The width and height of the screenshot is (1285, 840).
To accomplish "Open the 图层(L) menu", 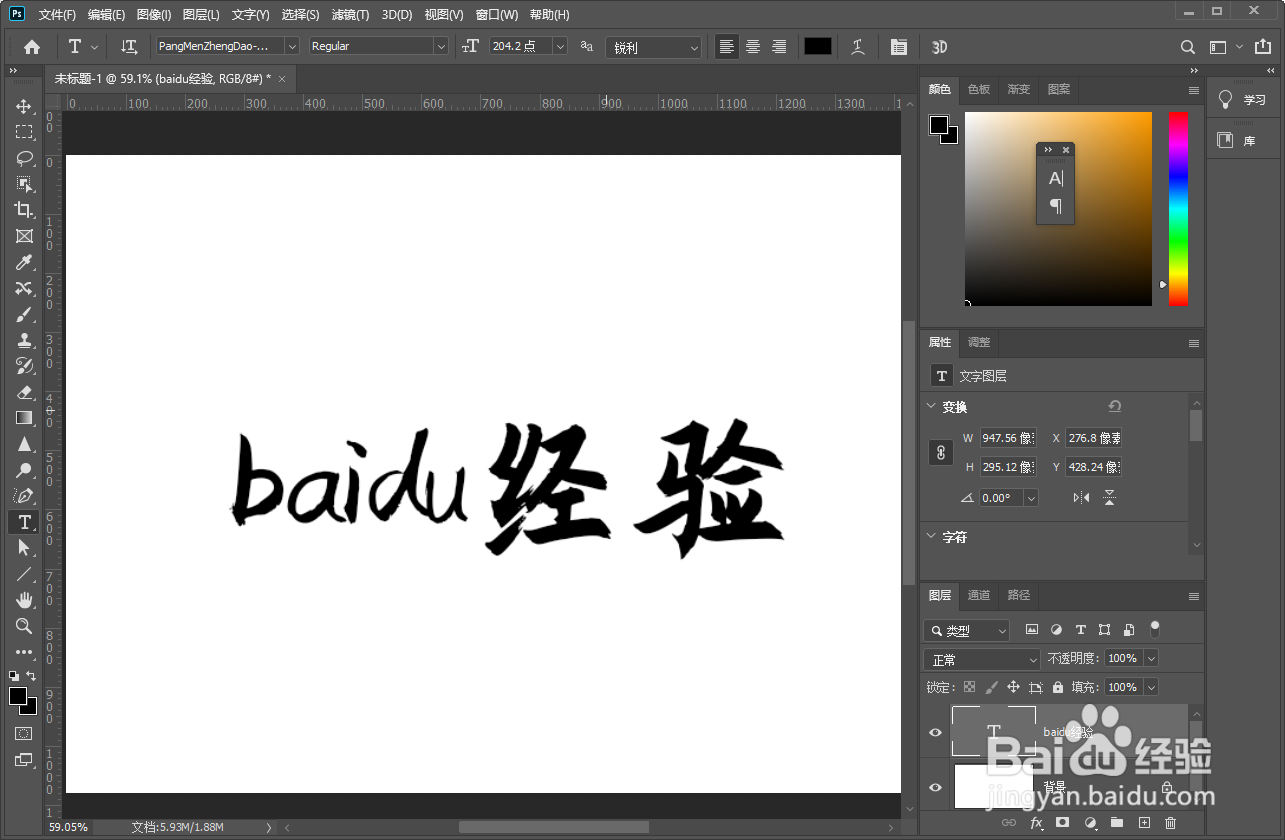I will (x=201, y=15).
